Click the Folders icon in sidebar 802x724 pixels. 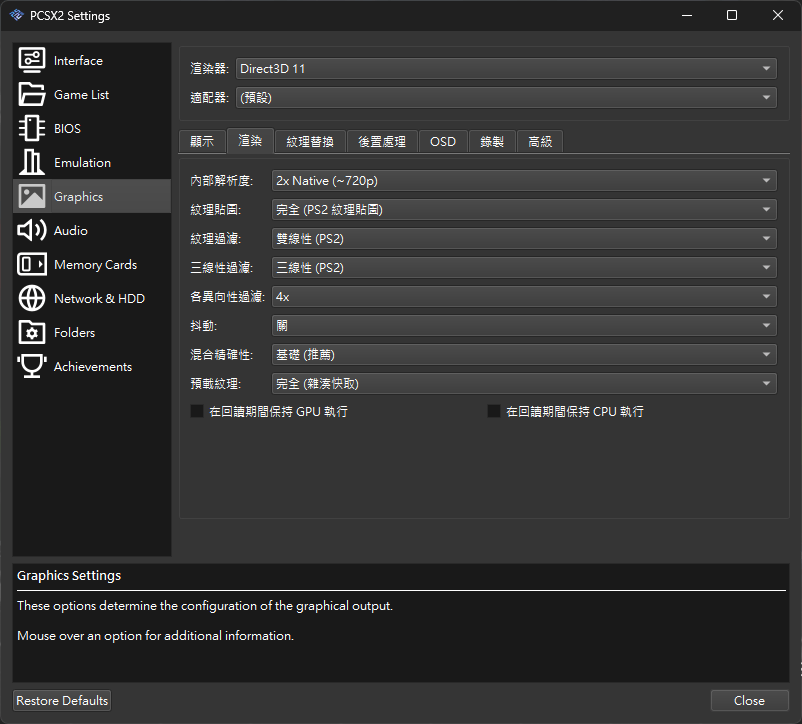click(32, 333)
